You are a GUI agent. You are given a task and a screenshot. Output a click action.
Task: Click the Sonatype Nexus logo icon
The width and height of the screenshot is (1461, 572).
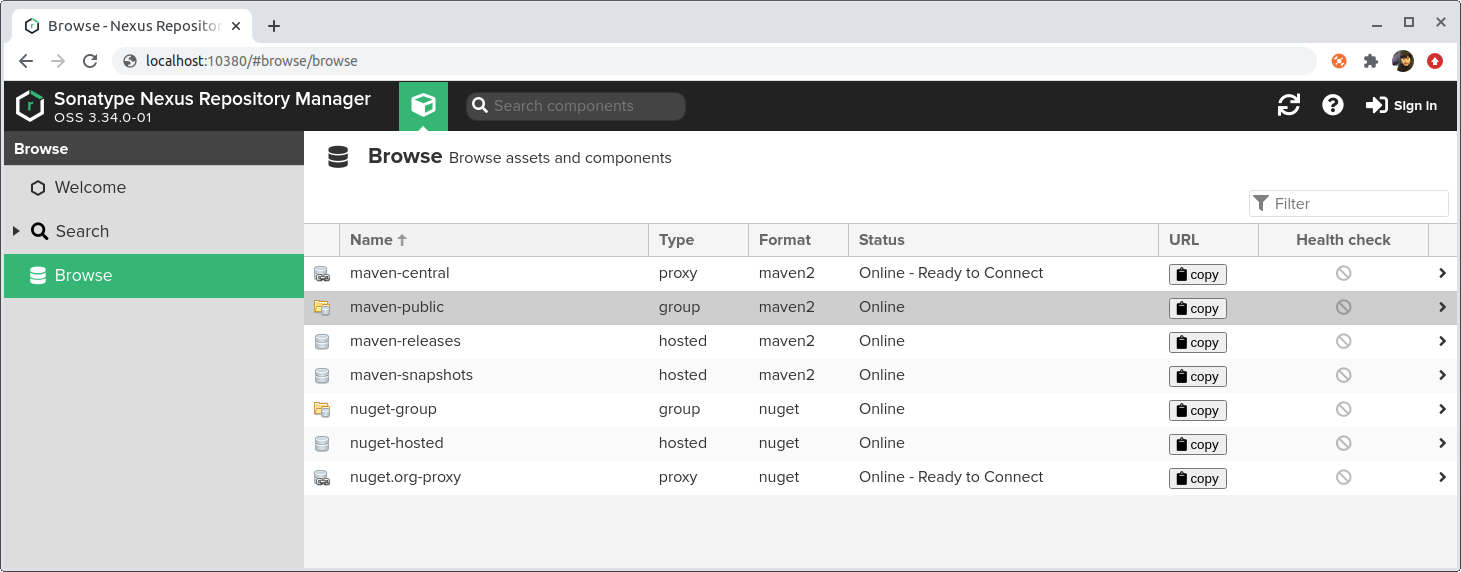tap(31, 106)
